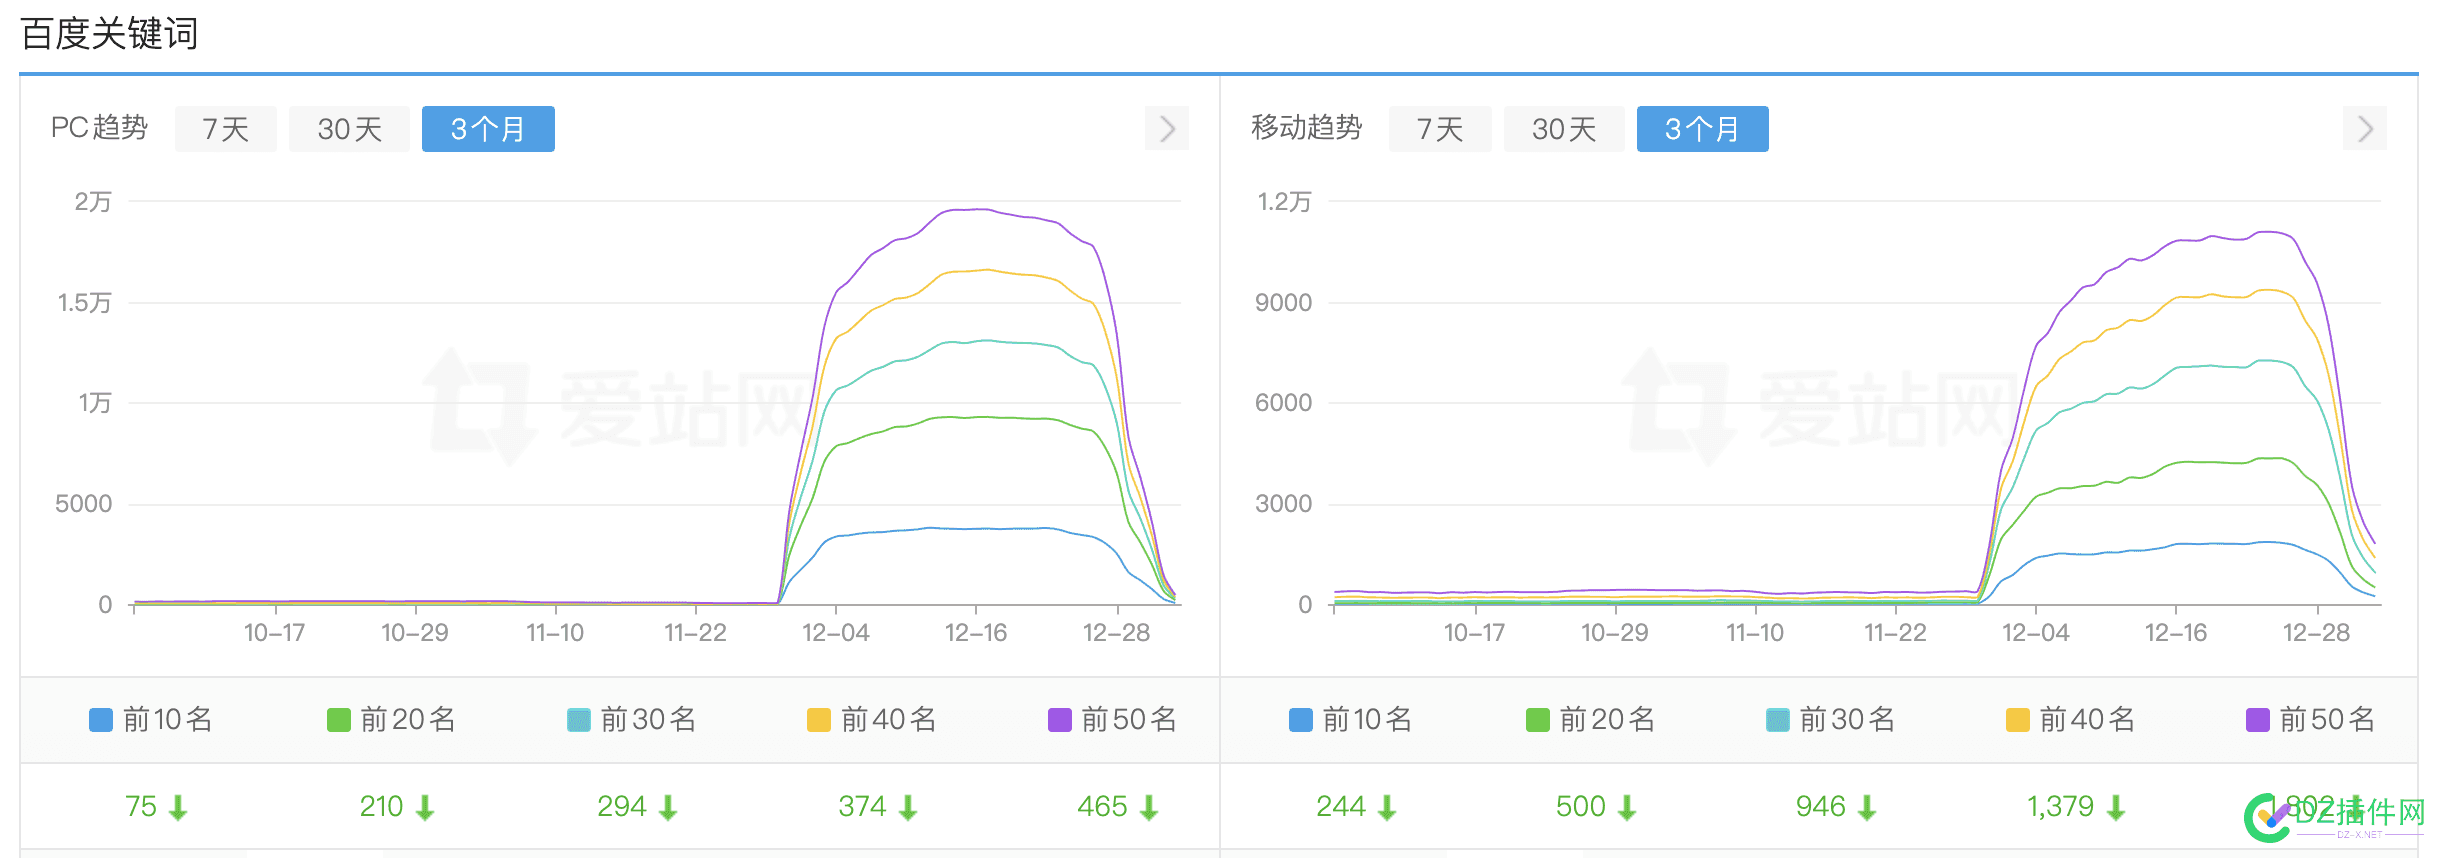Click the 百度关键词 section heading
Screen dimensions: 2444x858
[x=109, y=34]
